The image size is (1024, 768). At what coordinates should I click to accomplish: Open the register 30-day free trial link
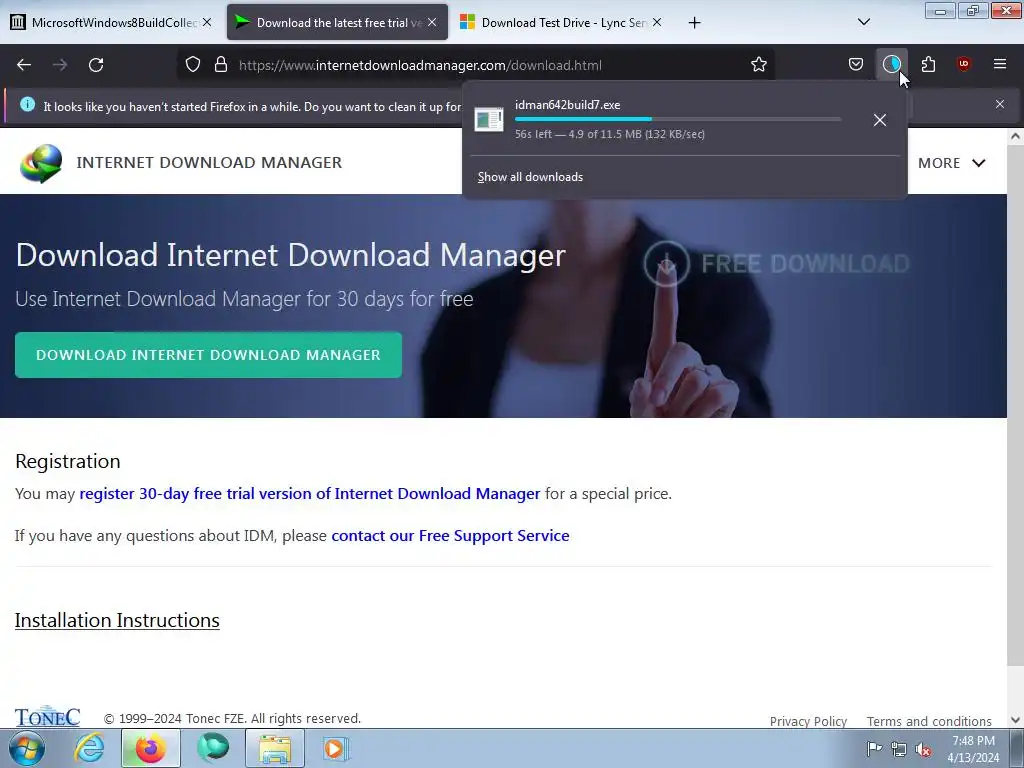[310, 493]
